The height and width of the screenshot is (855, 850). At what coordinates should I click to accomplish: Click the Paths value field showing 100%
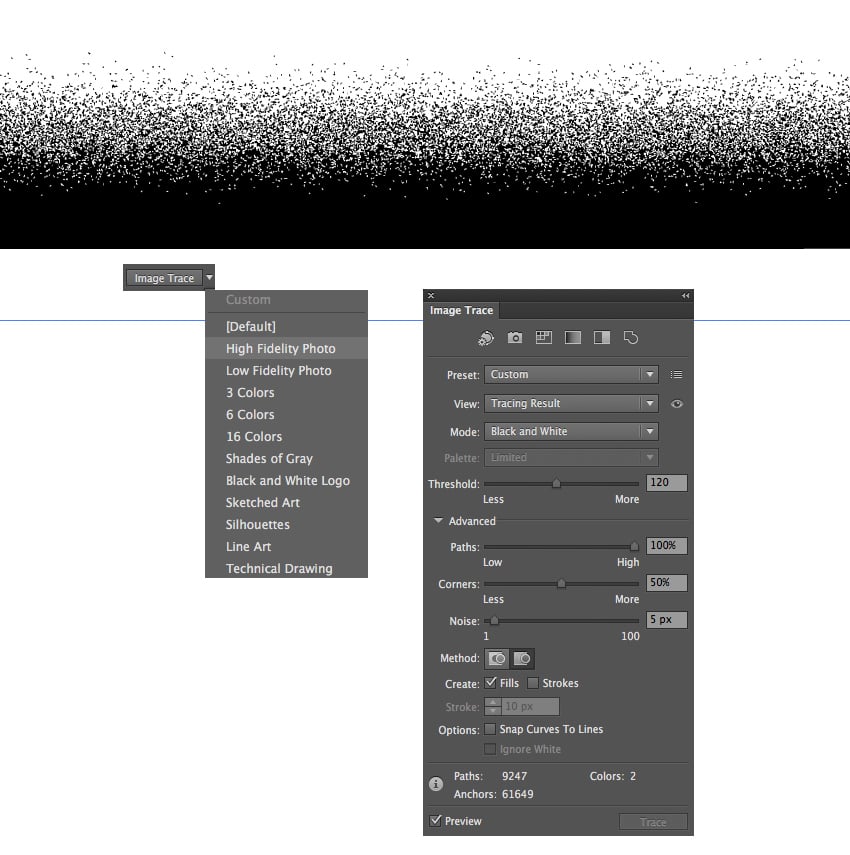(667, 545)
